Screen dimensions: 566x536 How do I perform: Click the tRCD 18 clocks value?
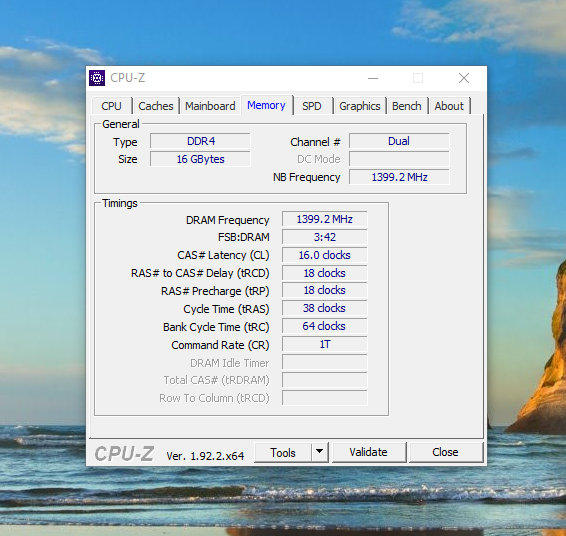pyautogui.click(x=325, y=273)
